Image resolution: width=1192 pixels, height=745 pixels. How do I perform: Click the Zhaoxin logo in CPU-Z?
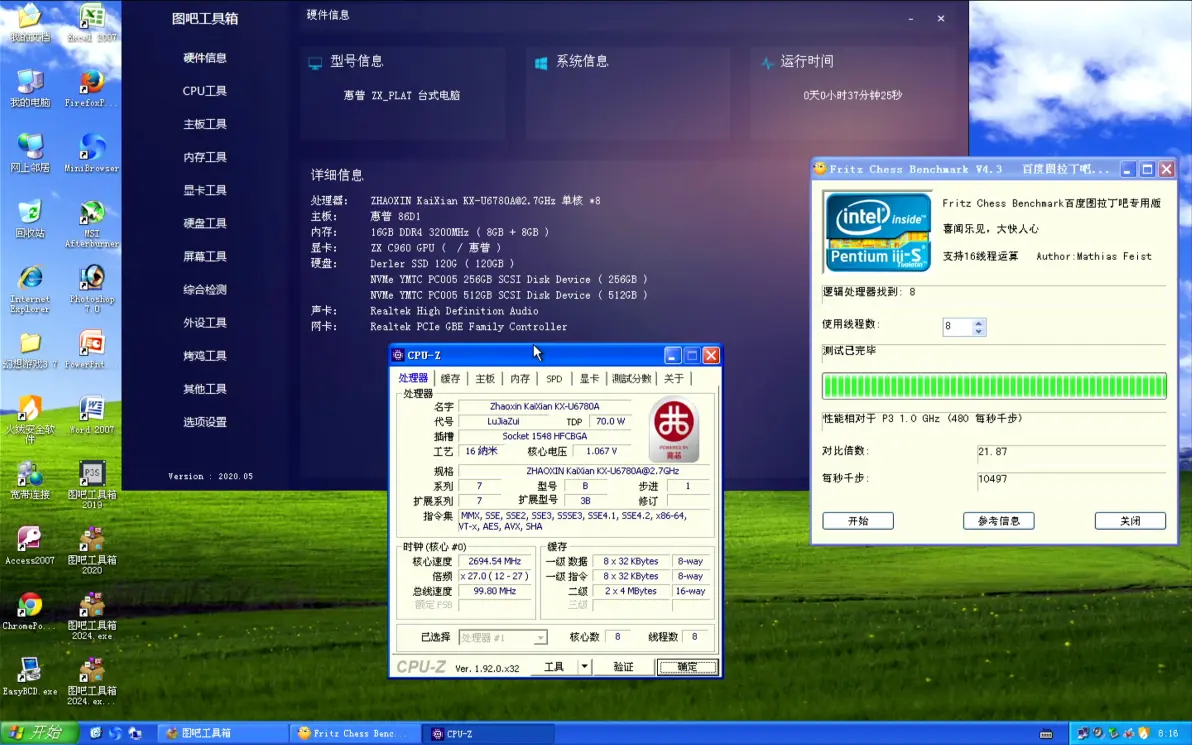pyautogui.click(x=674, y=430)
